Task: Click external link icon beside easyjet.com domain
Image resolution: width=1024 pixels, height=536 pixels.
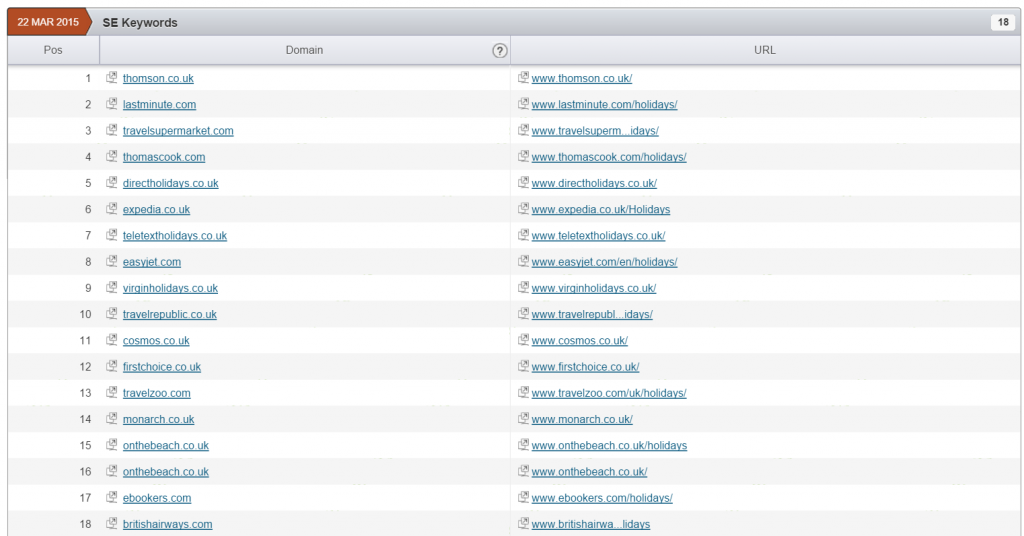Action: 112,262
